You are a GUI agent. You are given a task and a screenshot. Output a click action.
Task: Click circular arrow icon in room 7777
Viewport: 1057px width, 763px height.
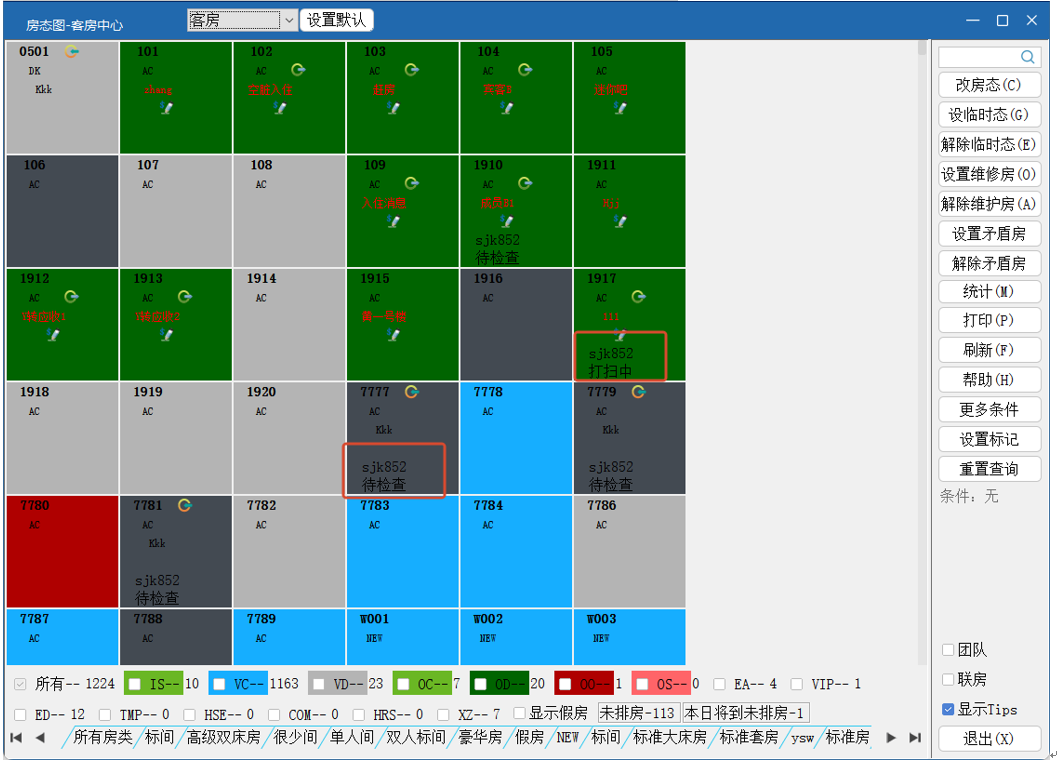pos(412,392)
